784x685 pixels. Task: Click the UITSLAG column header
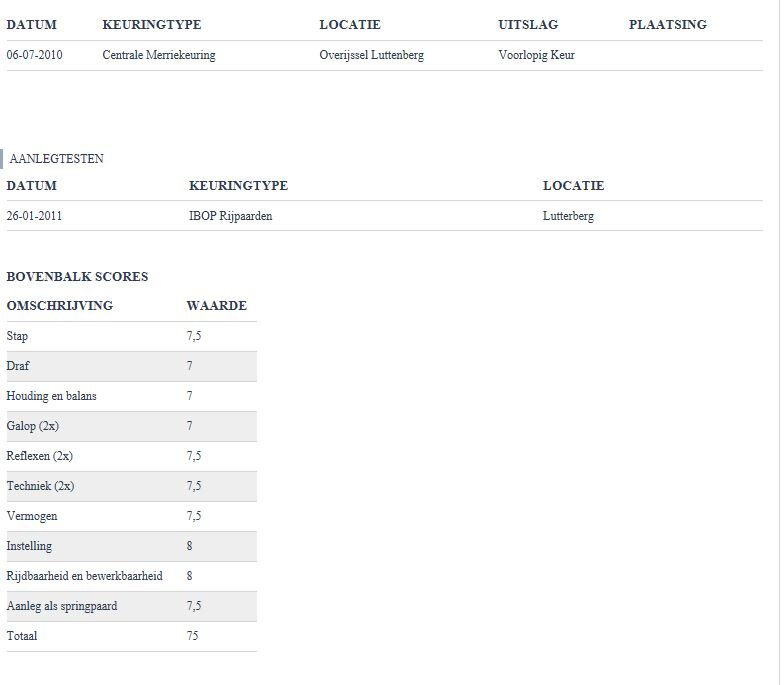coord(528,25)
